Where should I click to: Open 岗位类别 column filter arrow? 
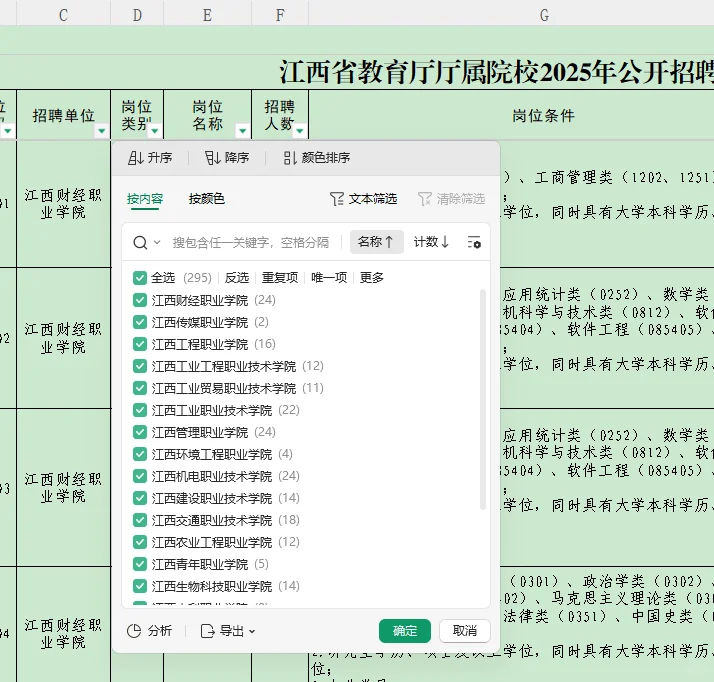coord(155,131)
